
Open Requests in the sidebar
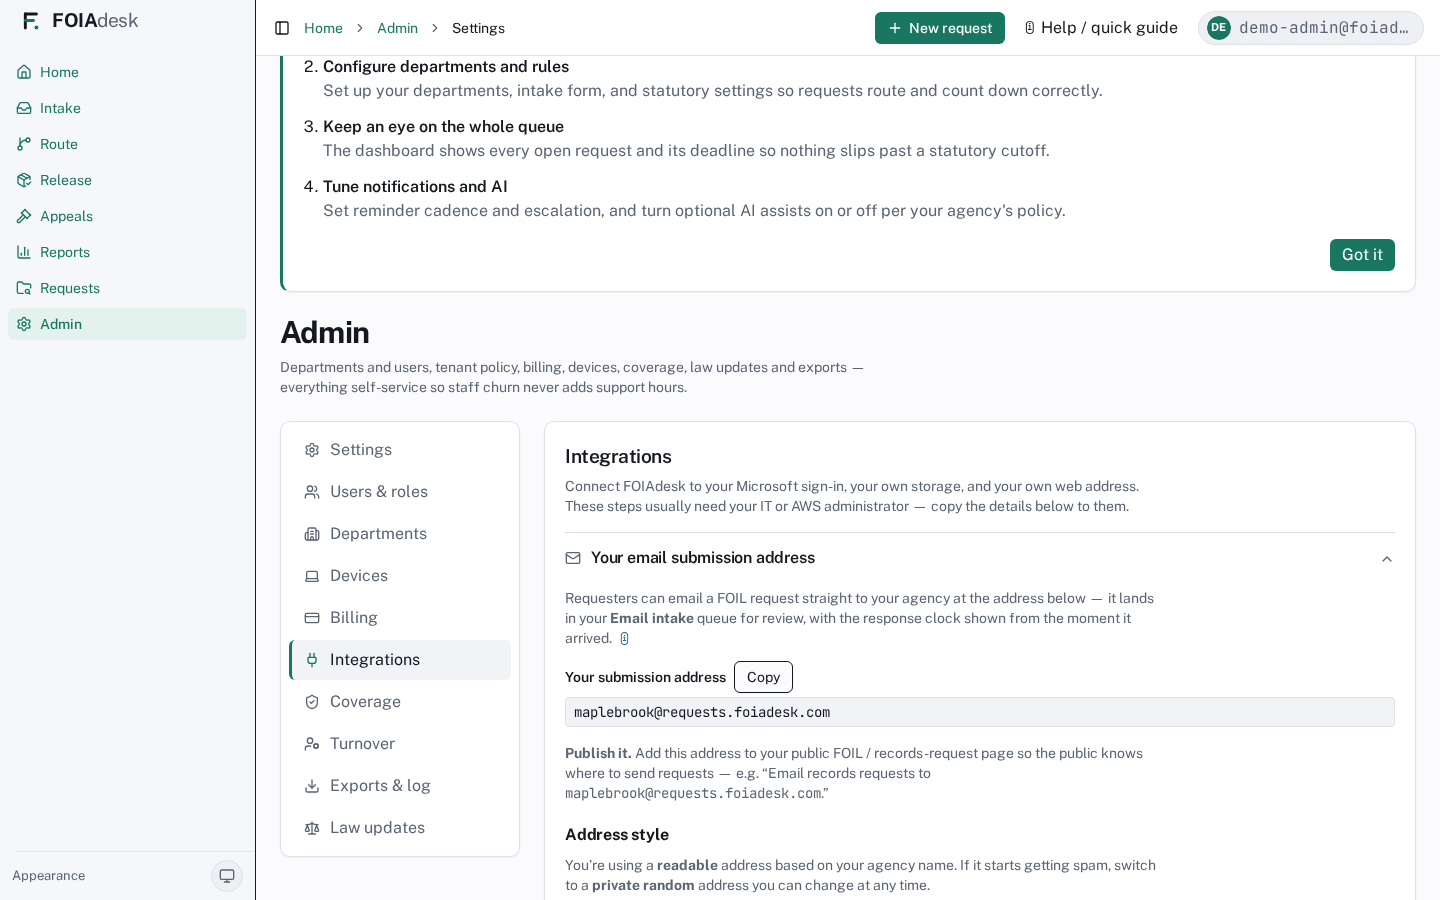tap(127, 288)
